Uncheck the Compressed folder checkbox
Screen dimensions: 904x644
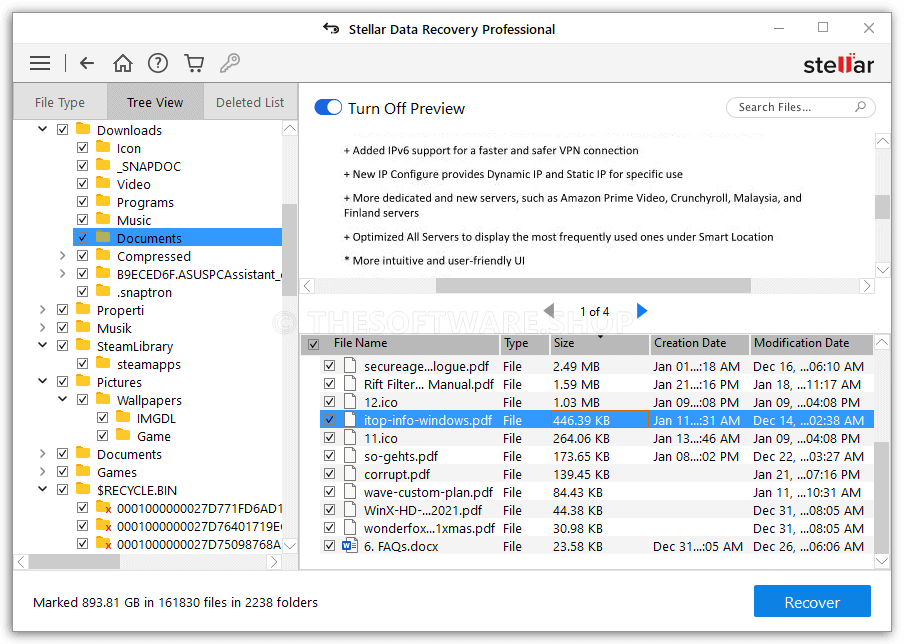pos(82,255)
